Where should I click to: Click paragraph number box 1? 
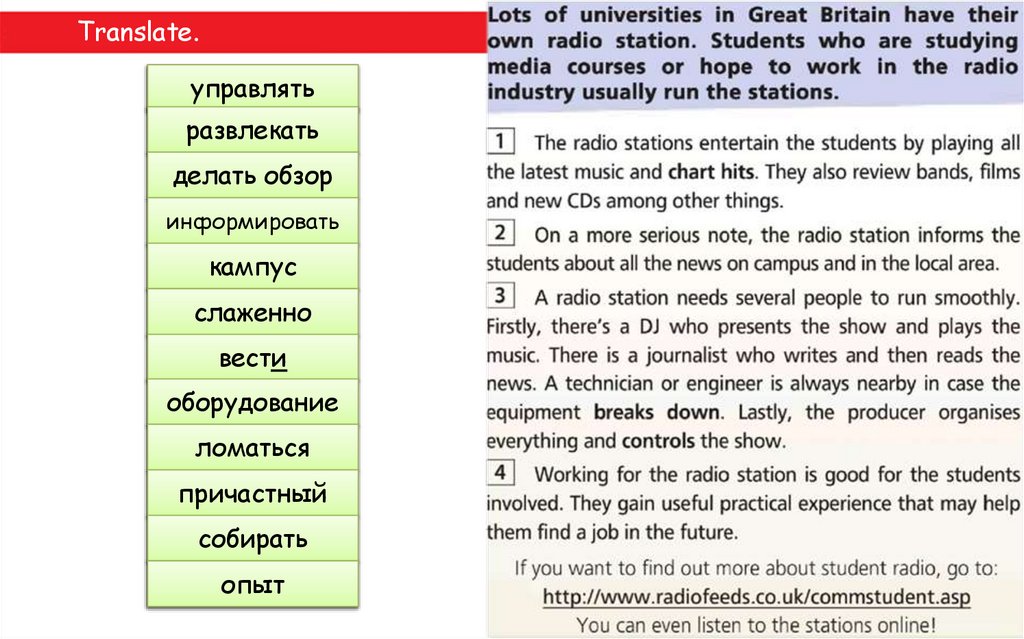click(500, 140)
